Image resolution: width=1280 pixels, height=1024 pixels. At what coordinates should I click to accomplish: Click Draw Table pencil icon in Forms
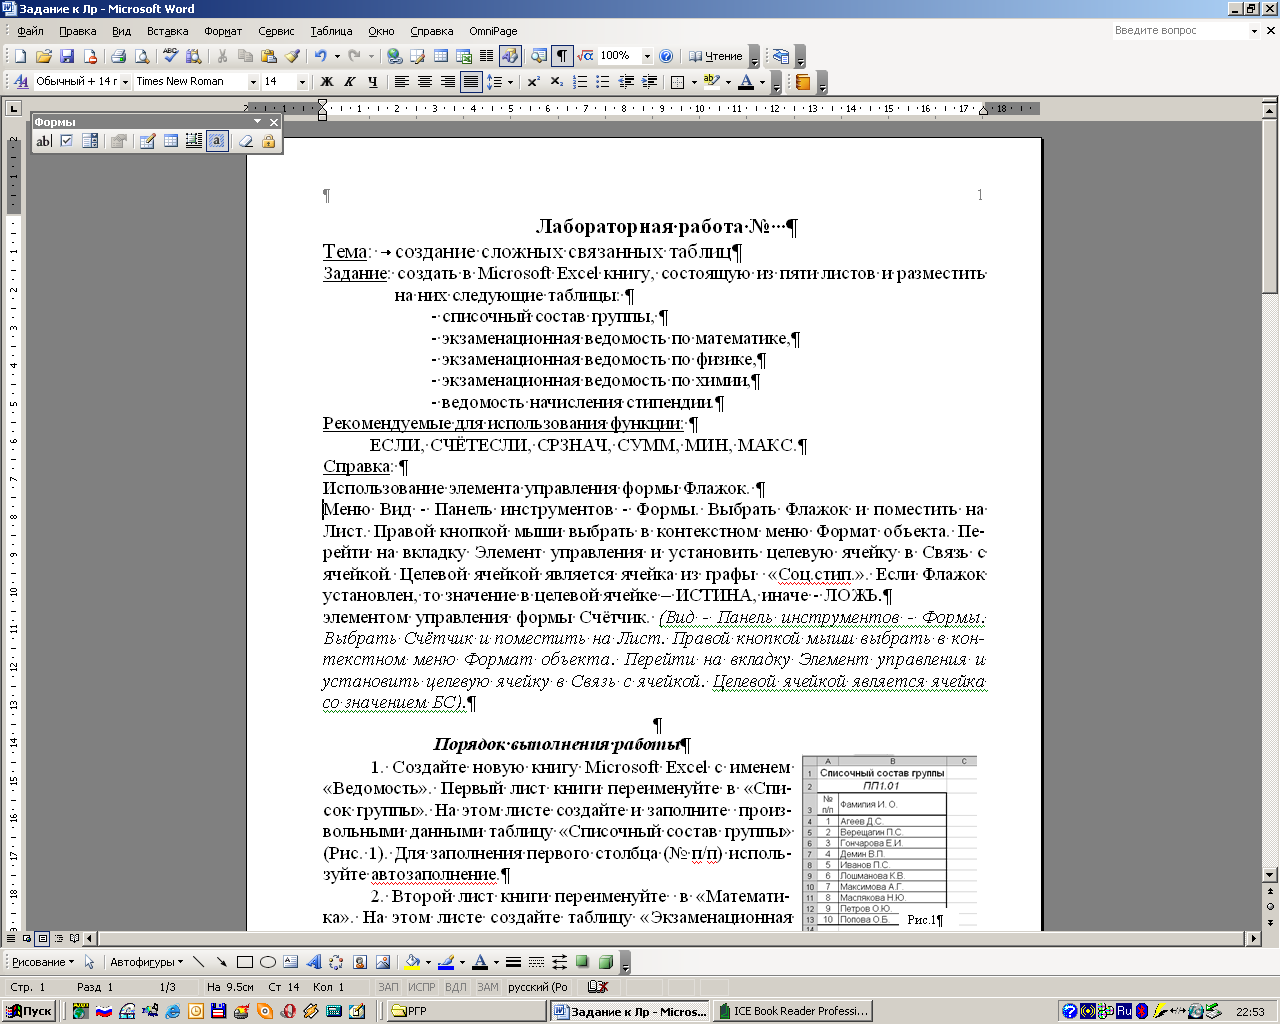pyautogui.click(x=148, y=142)
